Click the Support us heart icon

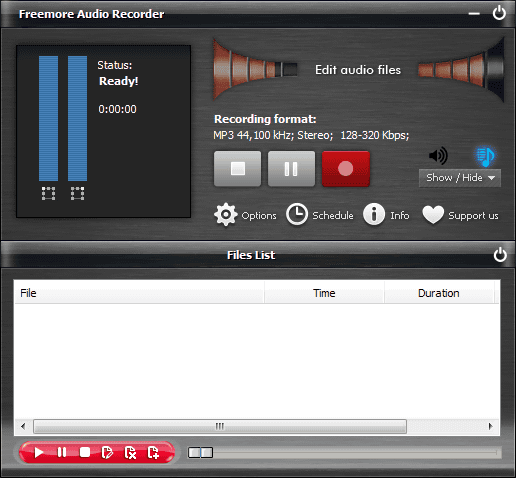point(433,214)
